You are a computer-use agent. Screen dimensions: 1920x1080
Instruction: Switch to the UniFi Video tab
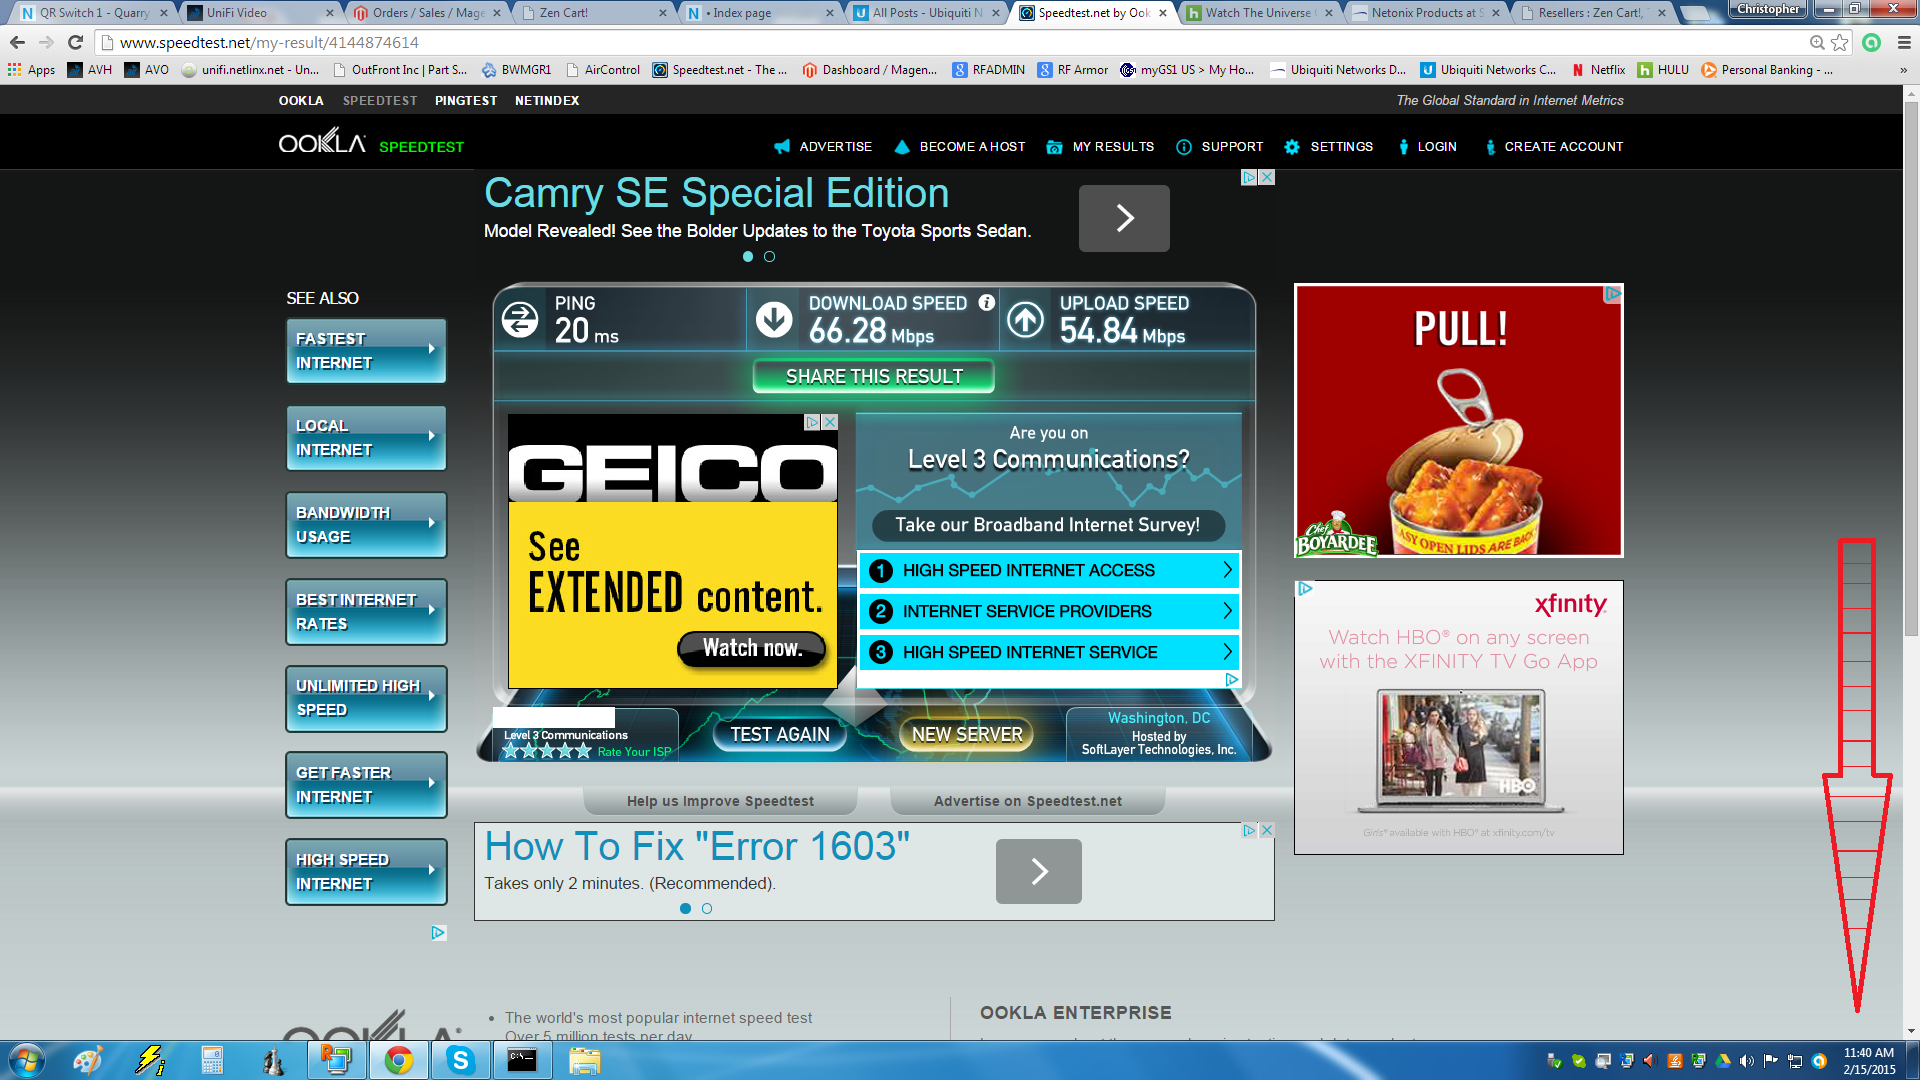pyautogui.click(x=260, y=13)
